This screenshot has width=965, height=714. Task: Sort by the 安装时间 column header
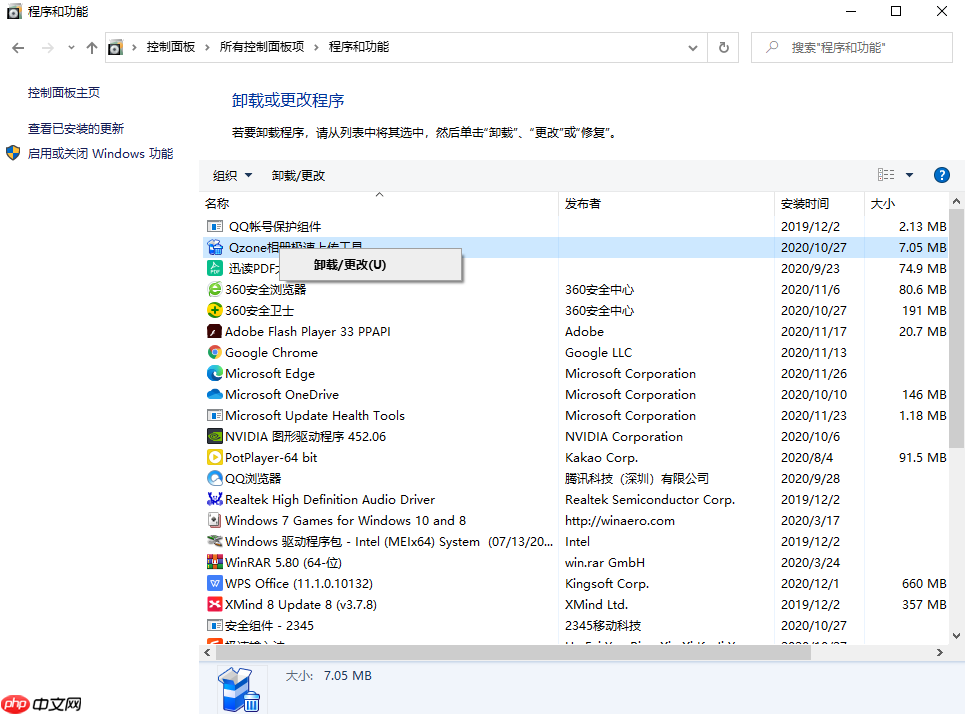(x=819, y=203)
